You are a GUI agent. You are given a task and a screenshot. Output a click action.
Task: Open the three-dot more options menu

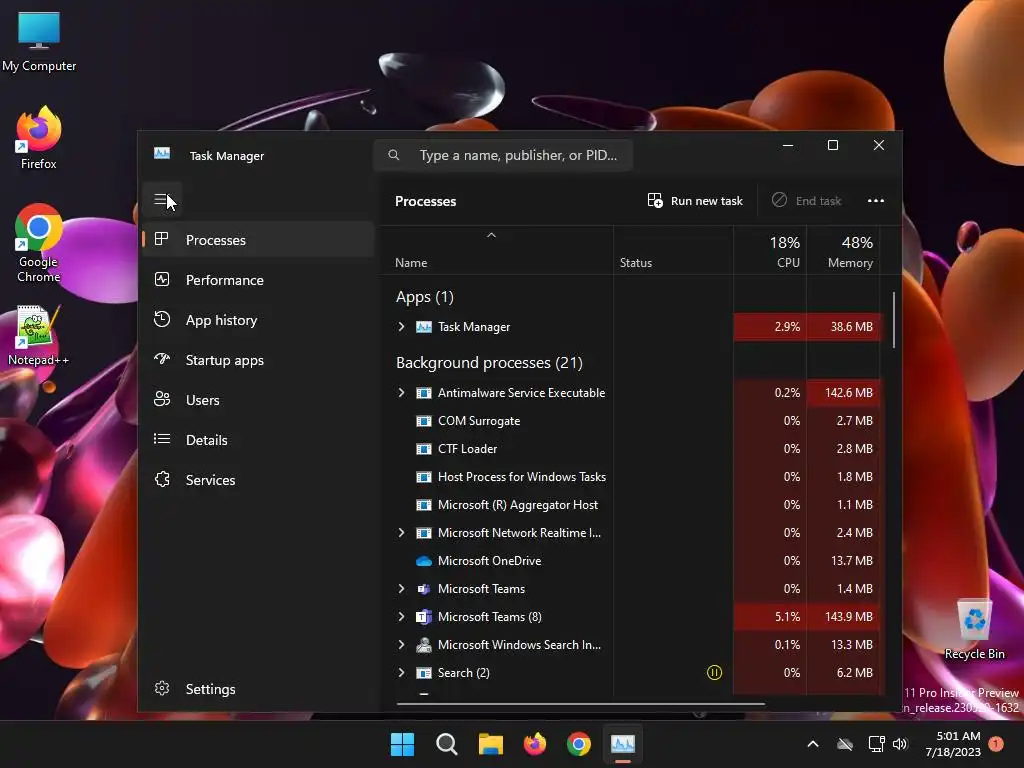[x=876, y=200]
